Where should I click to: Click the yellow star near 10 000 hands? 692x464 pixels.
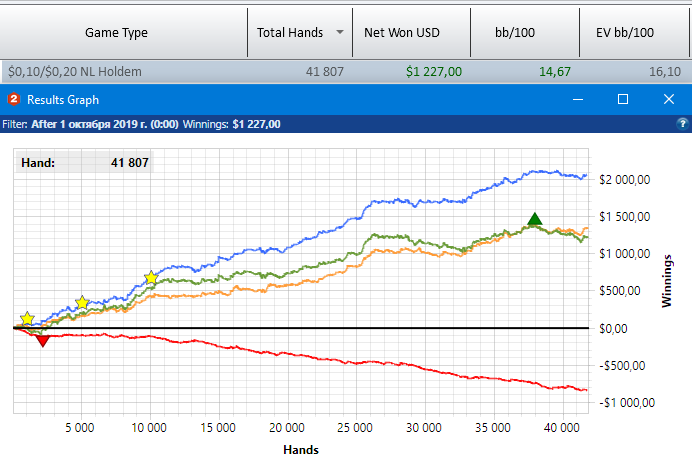[151, 278]
